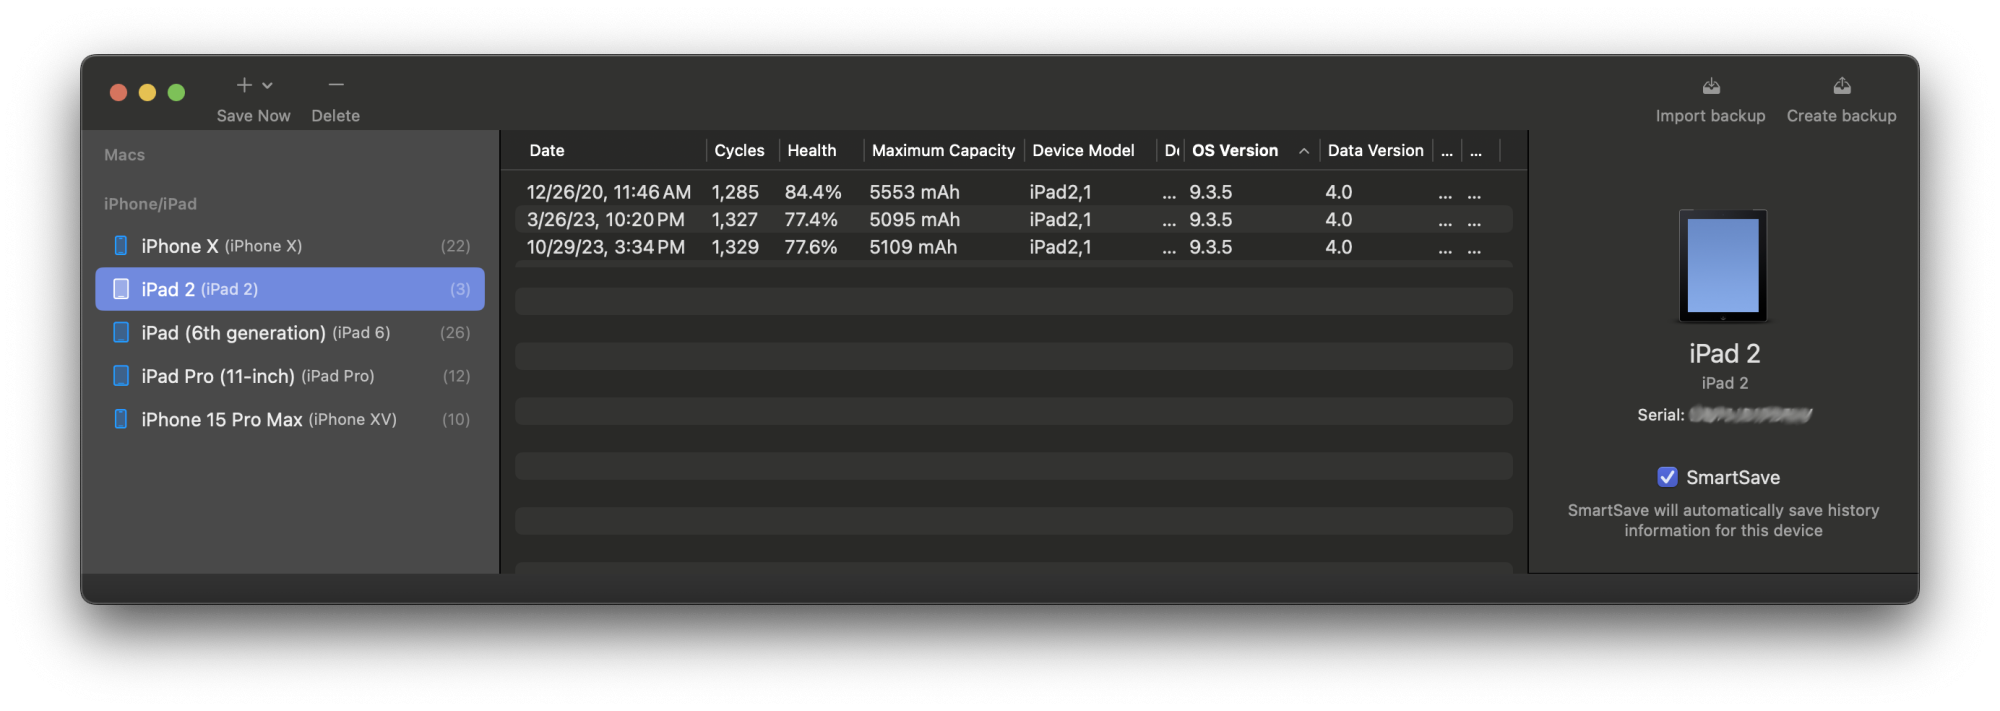Screen dimensions: 2000x711
Task: Click the 5553 mAh capacity cell
Action: click(914, 192)
